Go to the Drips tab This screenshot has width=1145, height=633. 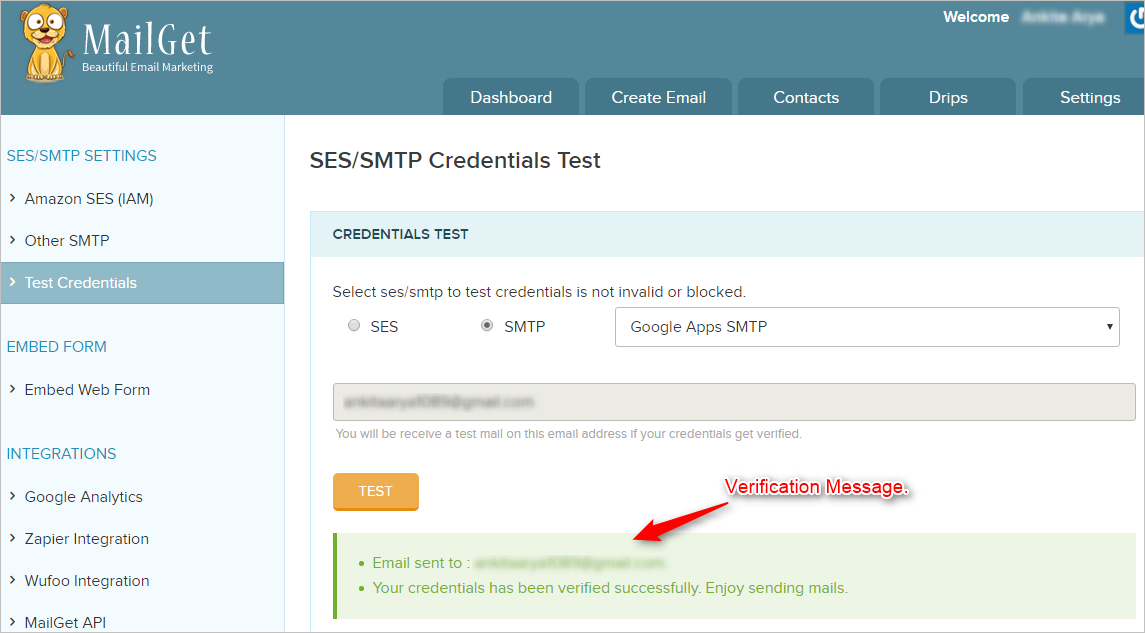(x=948, y=97)
